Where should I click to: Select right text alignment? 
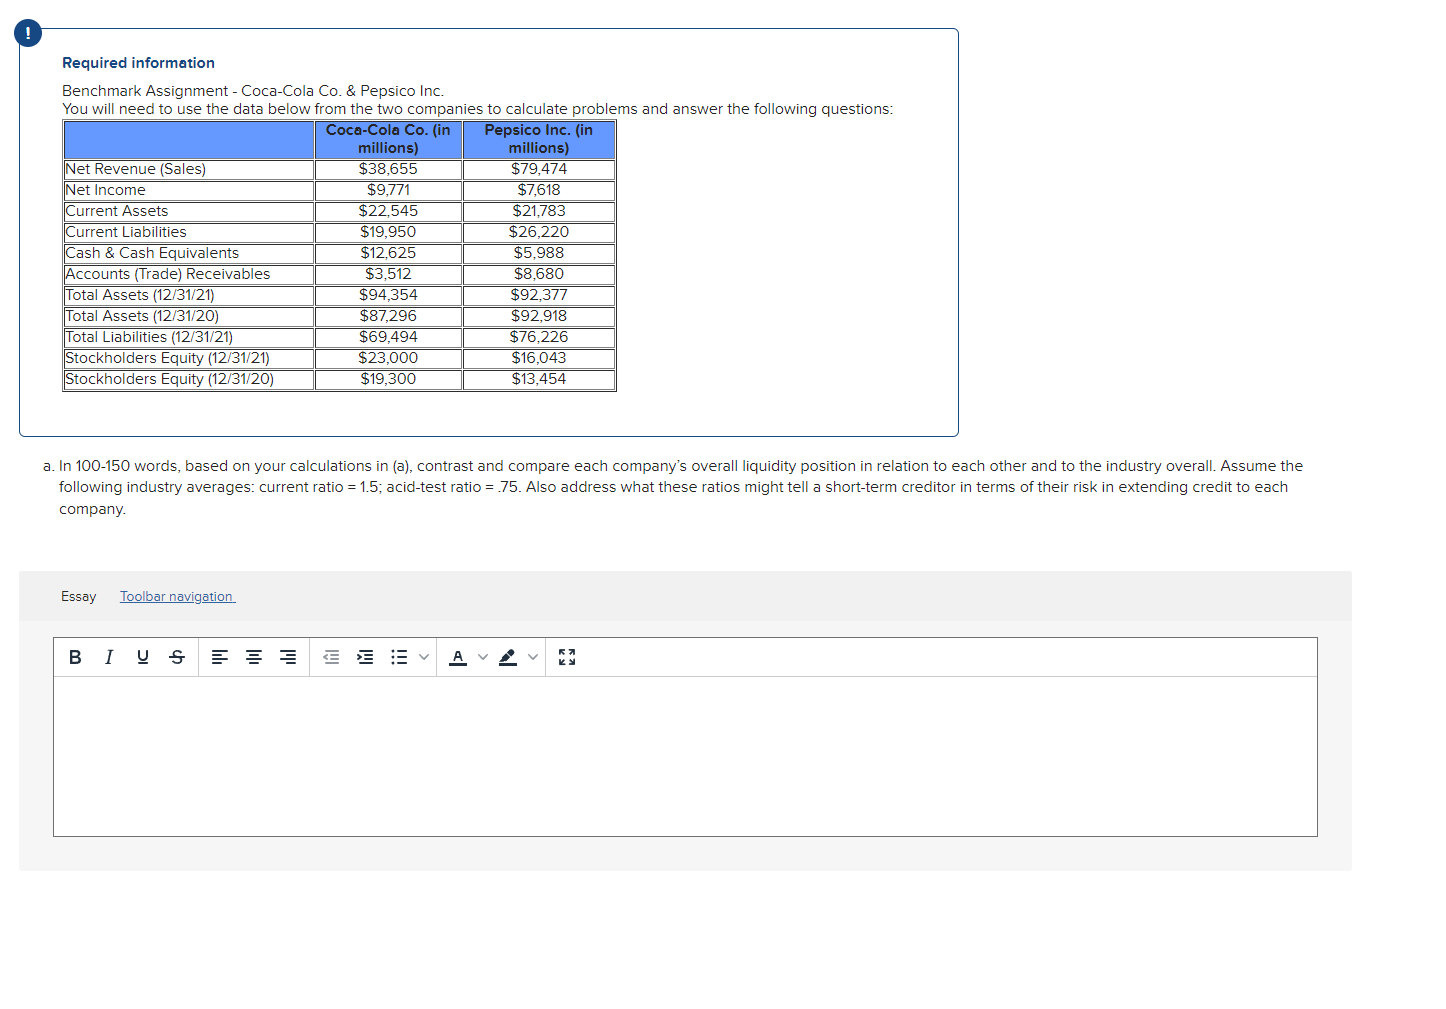287,657
